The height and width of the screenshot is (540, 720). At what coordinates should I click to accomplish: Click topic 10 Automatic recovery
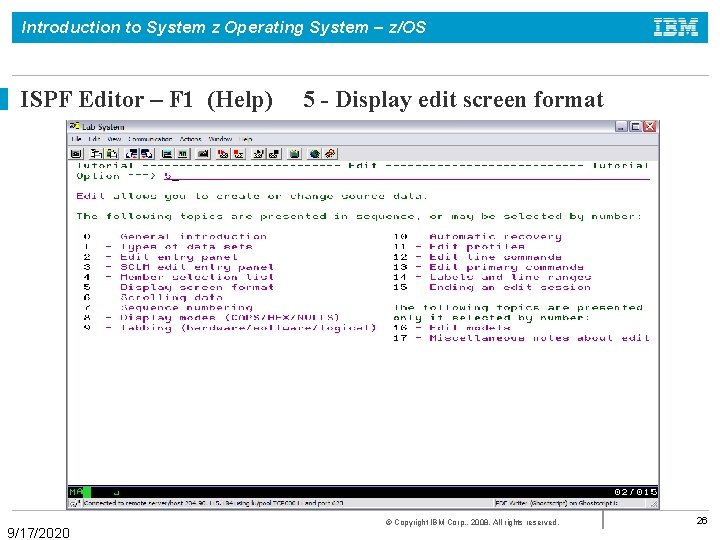(478, 236)
